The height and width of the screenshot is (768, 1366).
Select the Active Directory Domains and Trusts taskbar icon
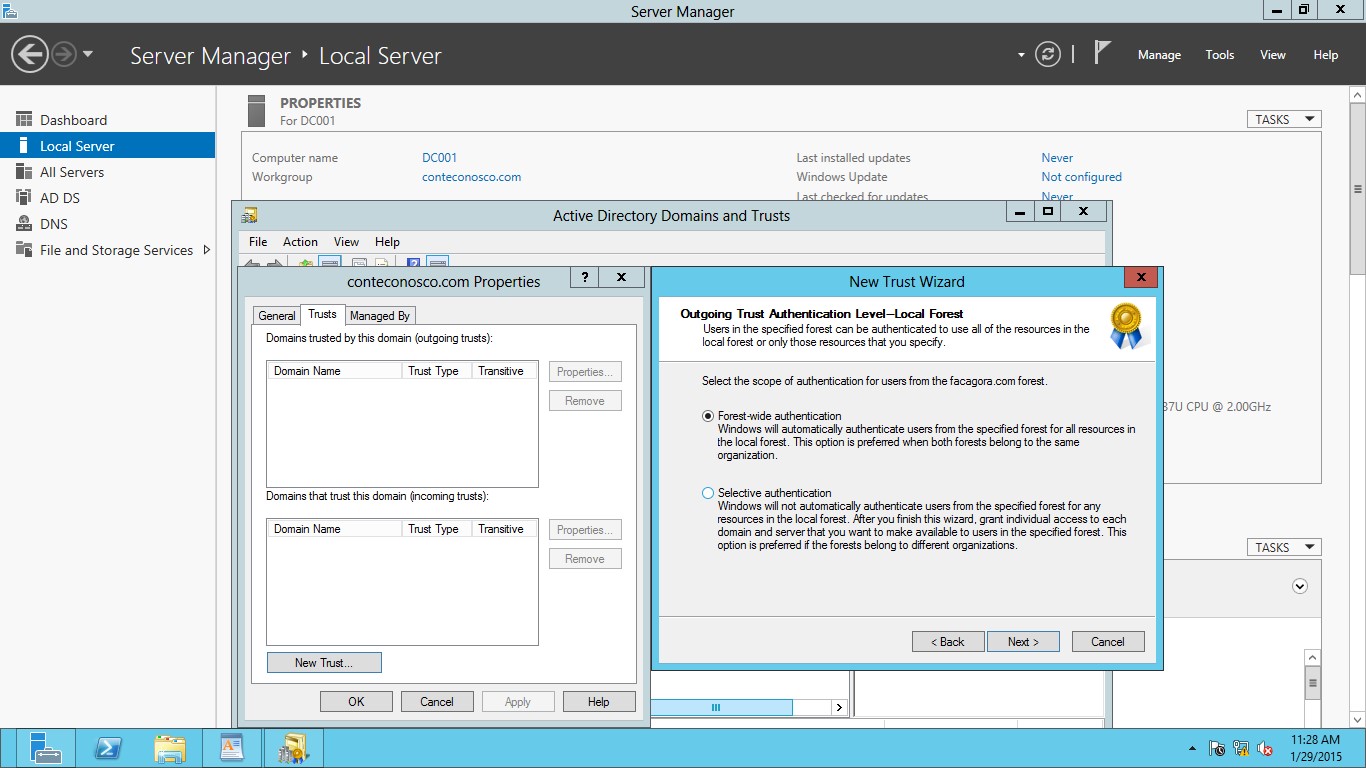click(x=293, y=747)
